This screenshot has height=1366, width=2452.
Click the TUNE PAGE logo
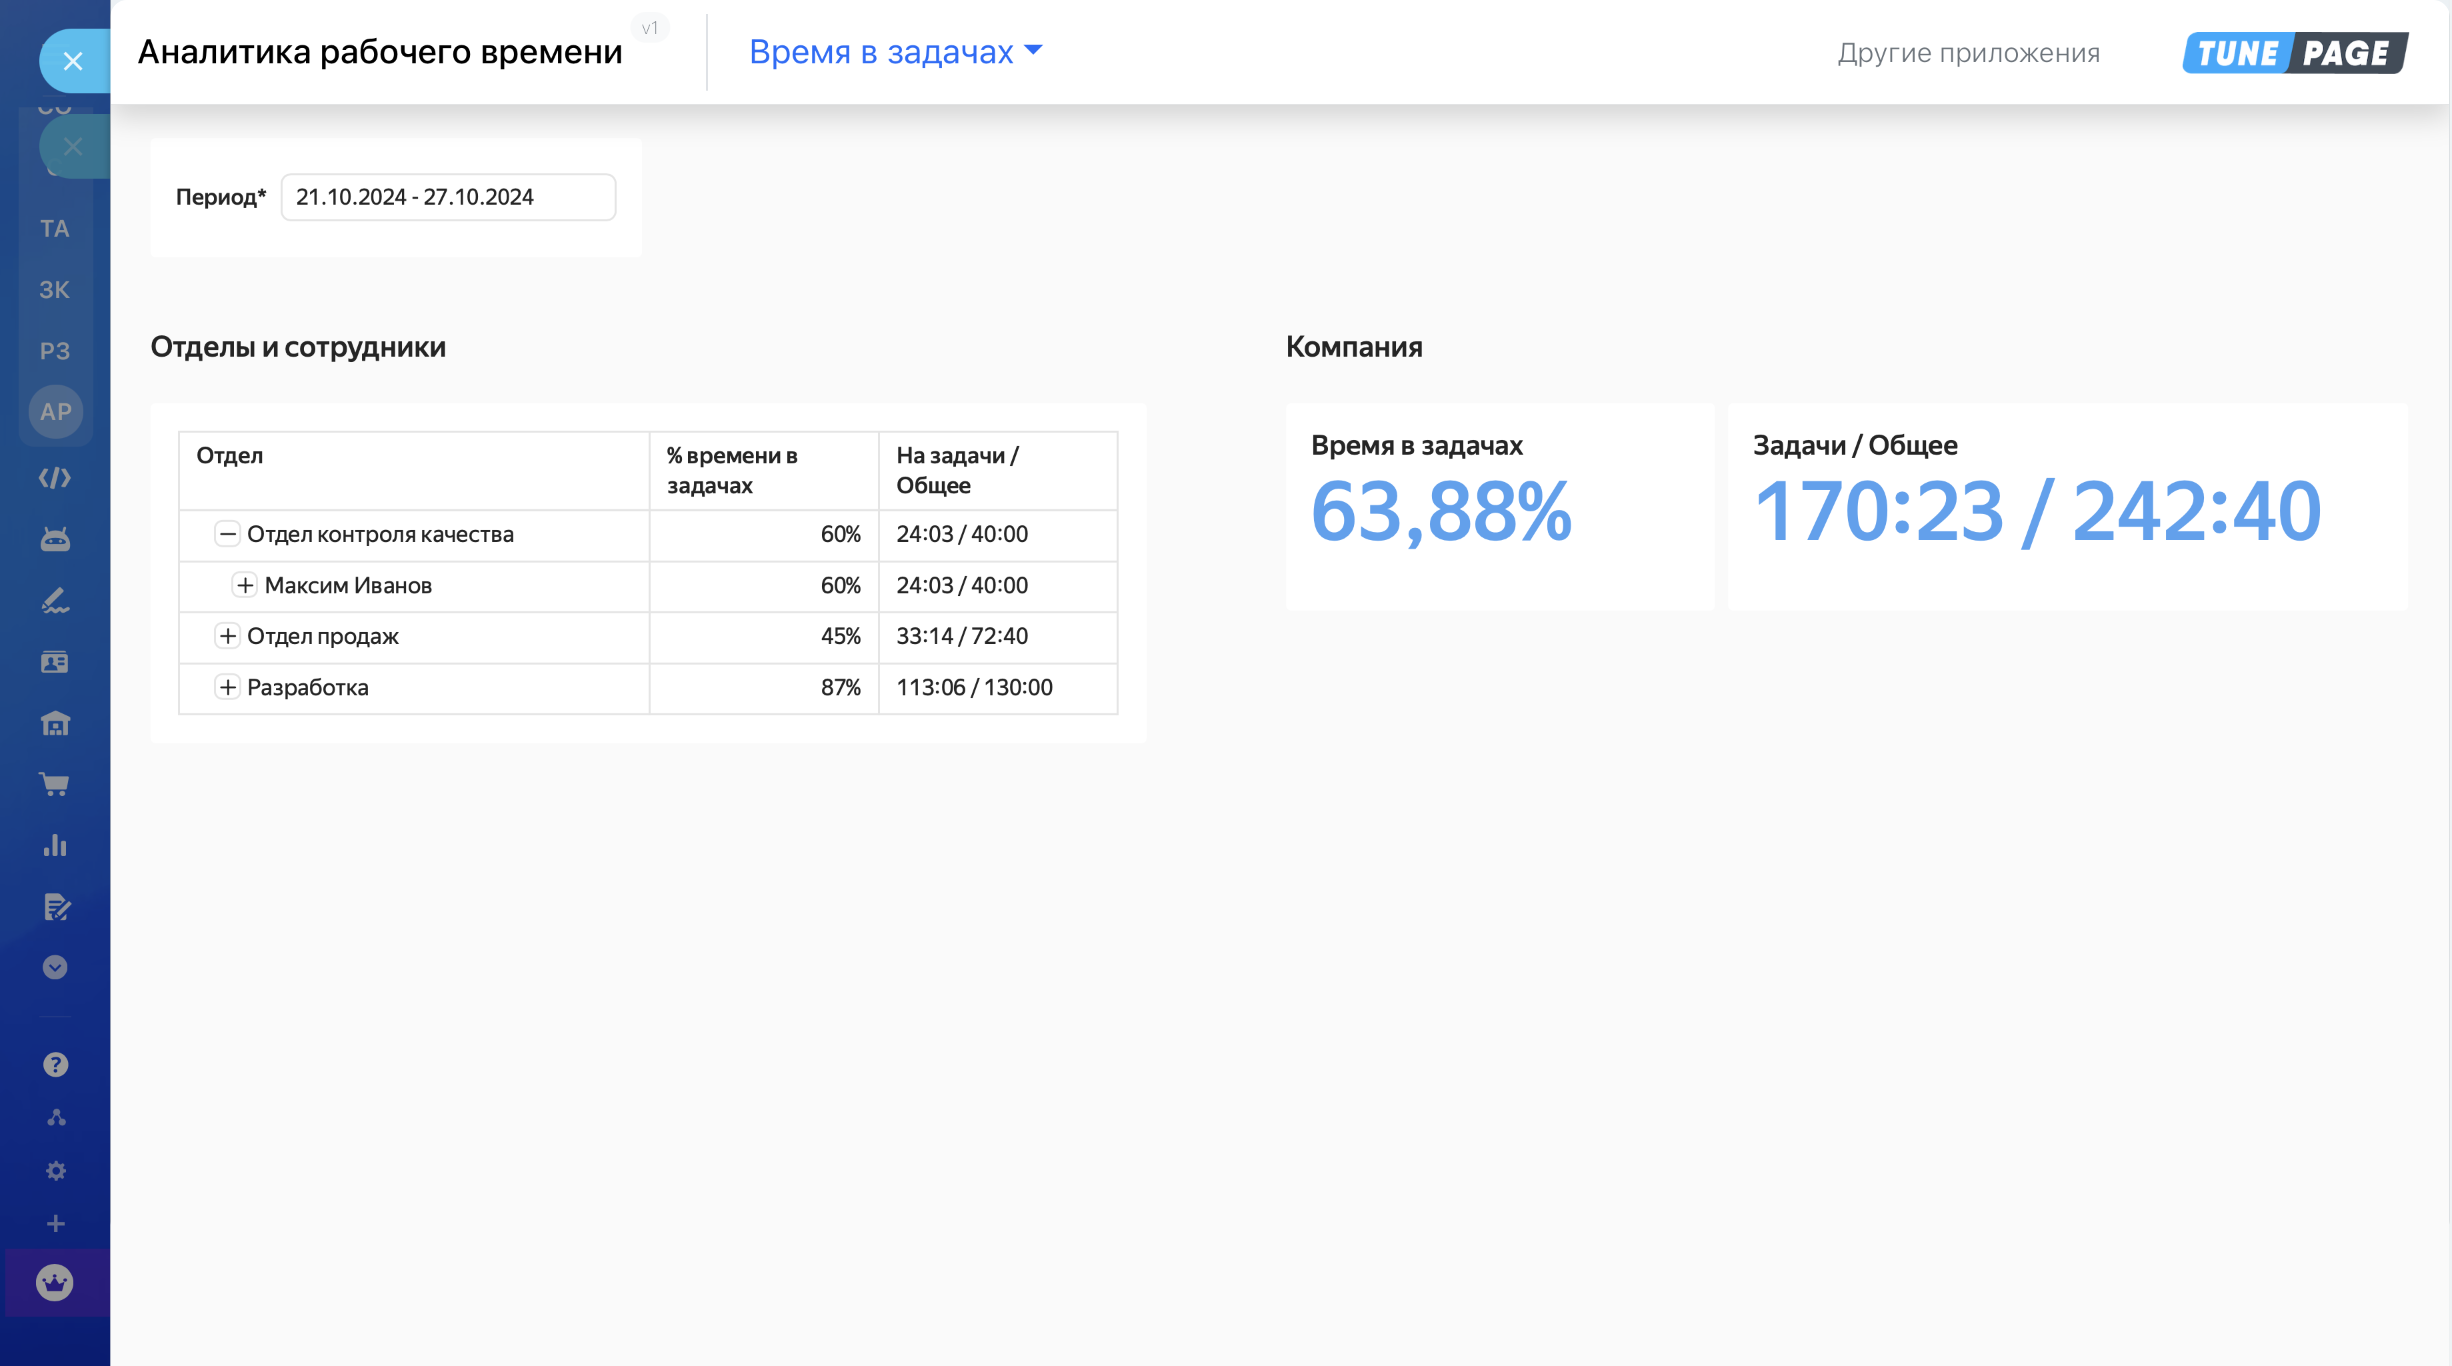coord(2295,53)
